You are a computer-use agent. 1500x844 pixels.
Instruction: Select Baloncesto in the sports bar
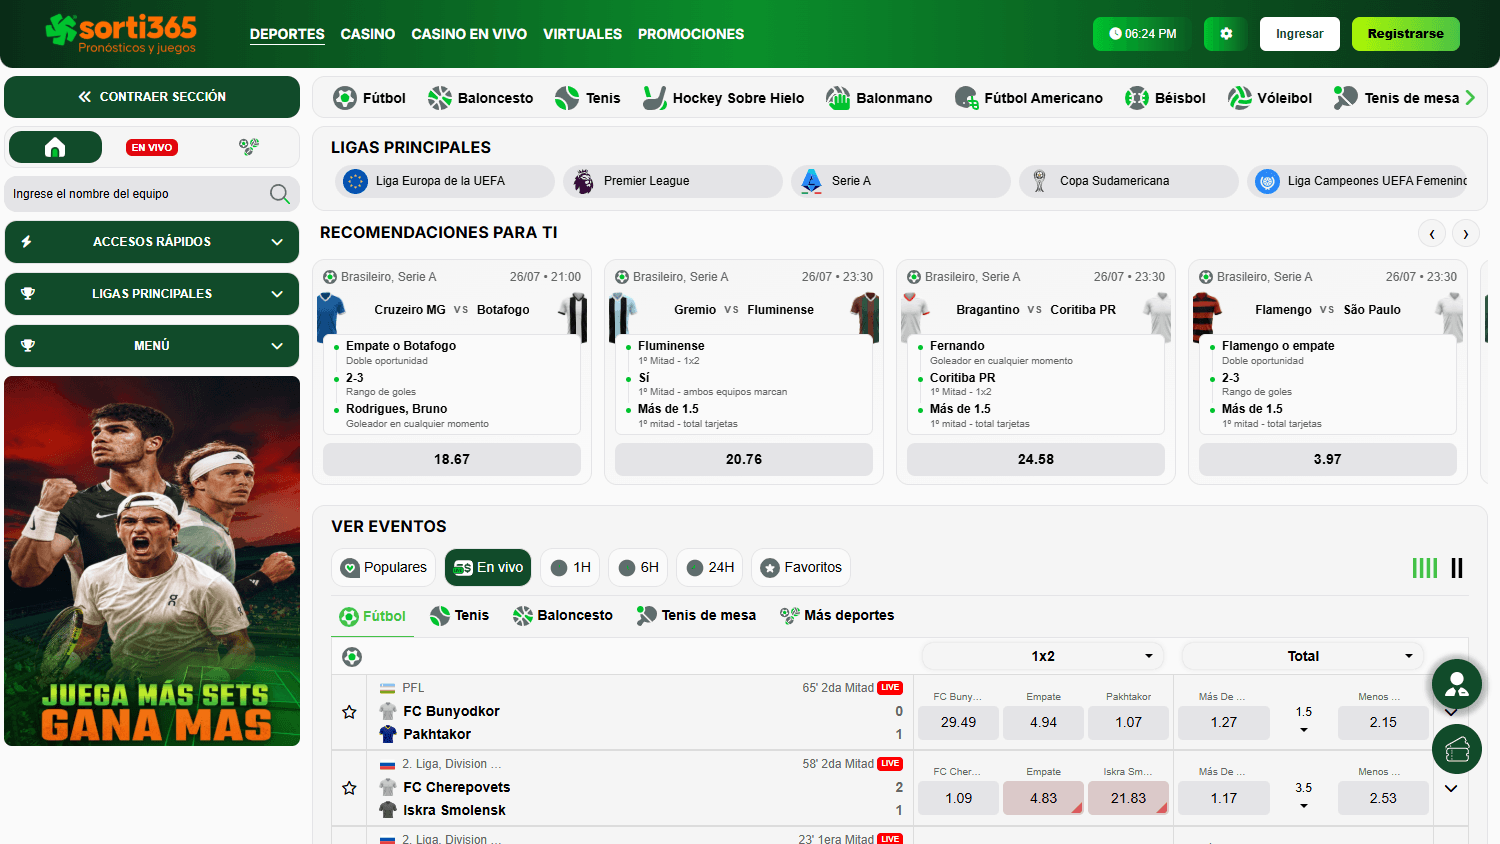[480, 98]
